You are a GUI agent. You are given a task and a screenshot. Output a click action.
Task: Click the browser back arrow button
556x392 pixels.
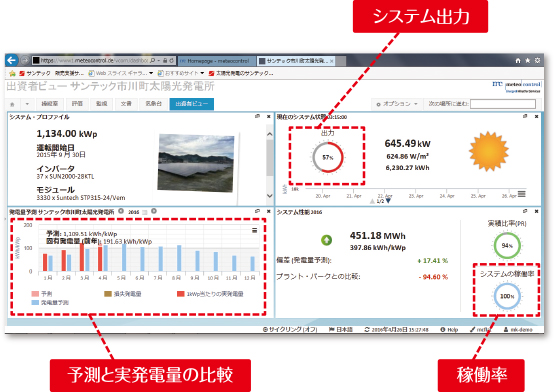pos(12,60)
